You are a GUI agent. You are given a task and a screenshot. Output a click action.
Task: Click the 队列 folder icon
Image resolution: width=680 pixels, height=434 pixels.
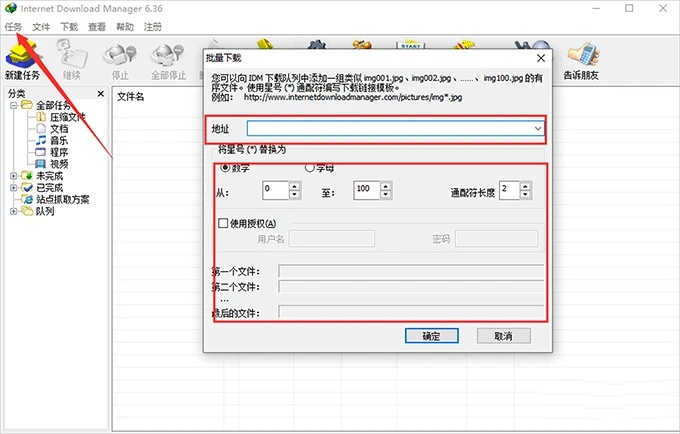(27, 211)
